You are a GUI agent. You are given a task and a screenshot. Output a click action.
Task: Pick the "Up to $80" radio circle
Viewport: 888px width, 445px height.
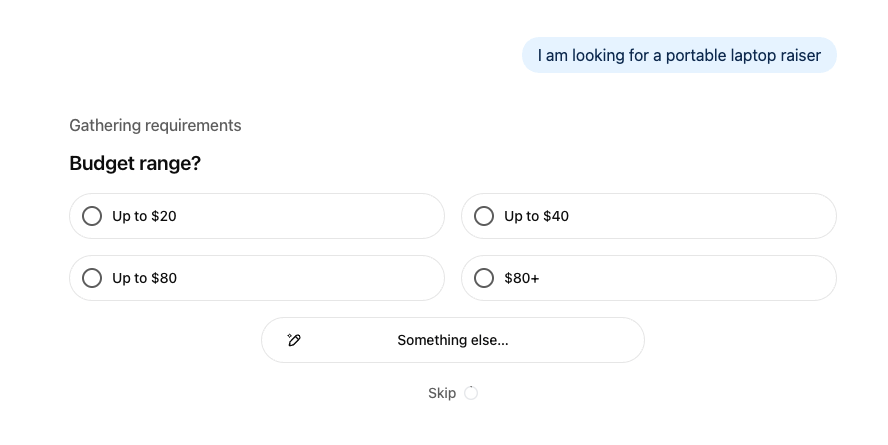tap(92, 278)
